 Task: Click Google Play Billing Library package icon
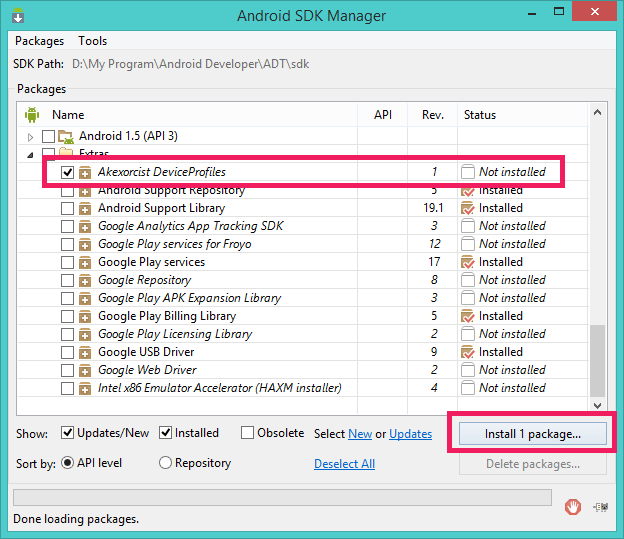(84, 316)
